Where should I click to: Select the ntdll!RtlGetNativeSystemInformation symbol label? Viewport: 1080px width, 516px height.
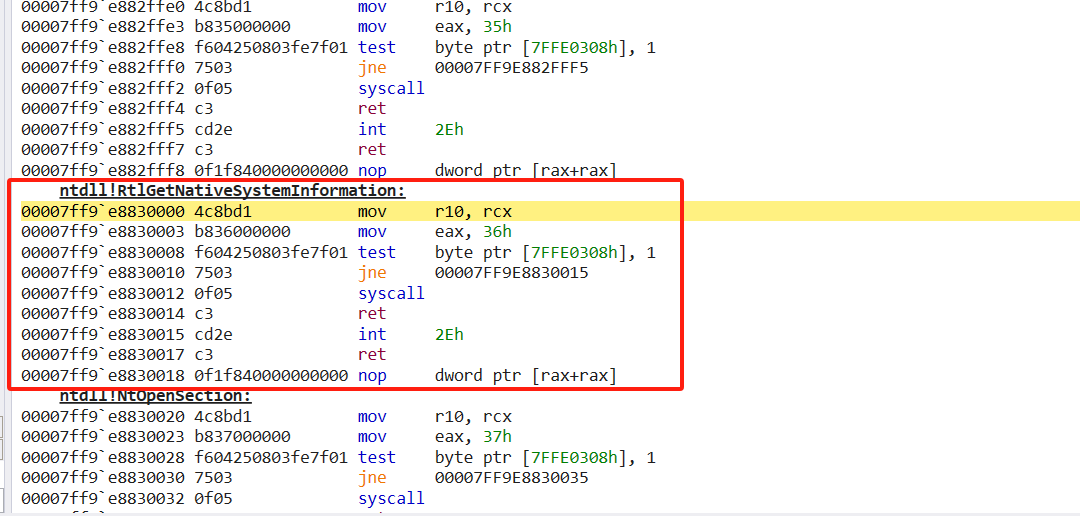click(233, 191)
